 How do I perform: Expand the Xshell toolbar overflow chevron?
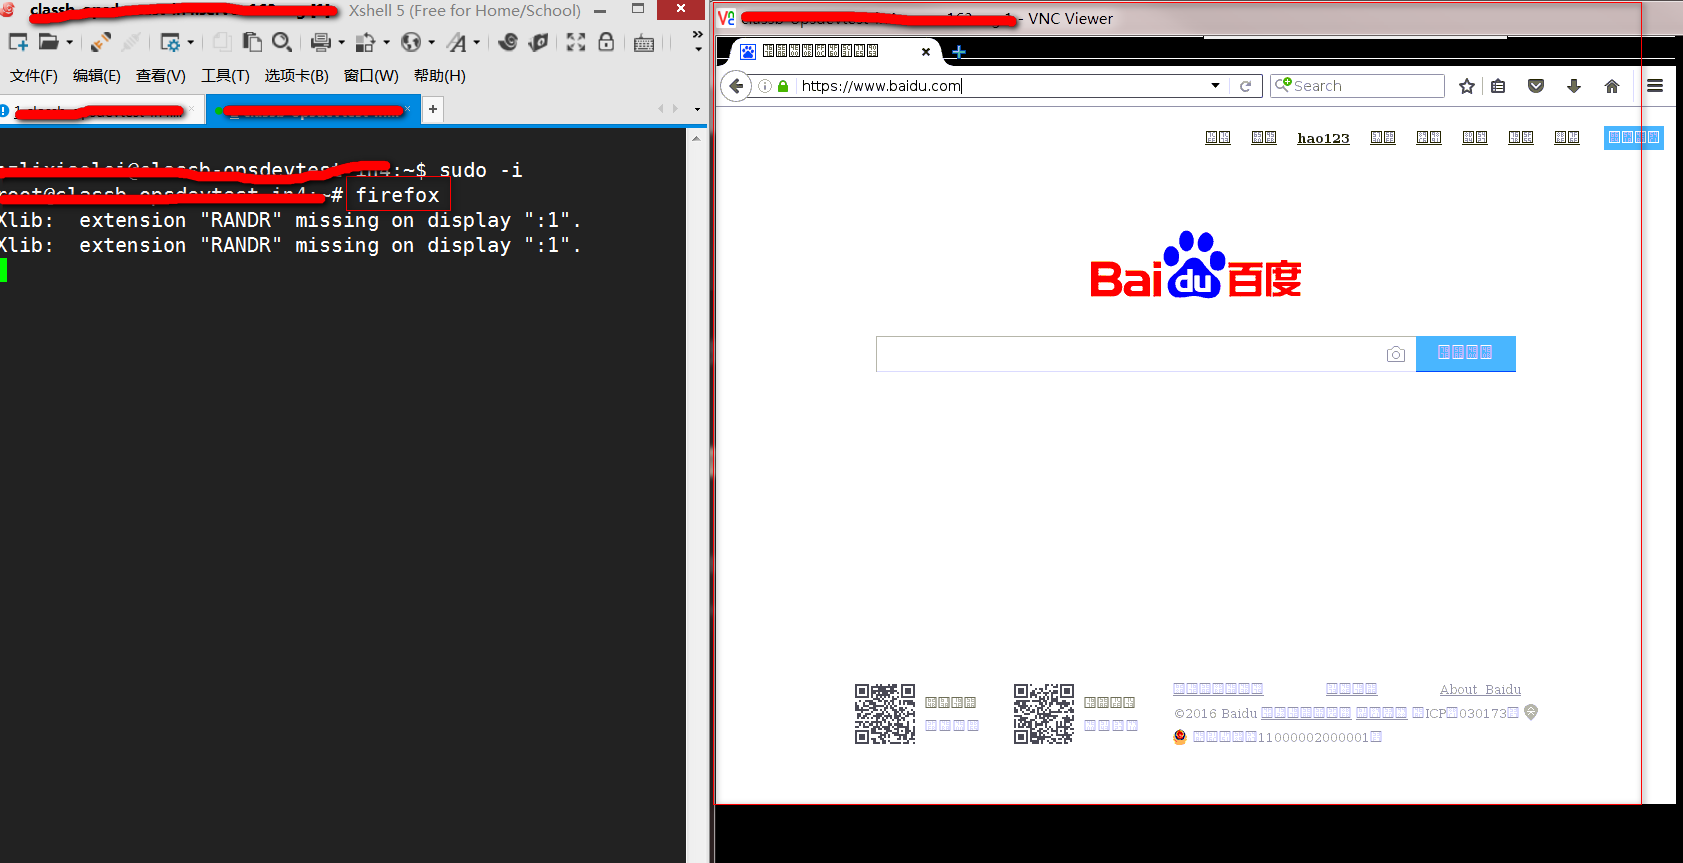pyautogui.click(x=697, y=34)
